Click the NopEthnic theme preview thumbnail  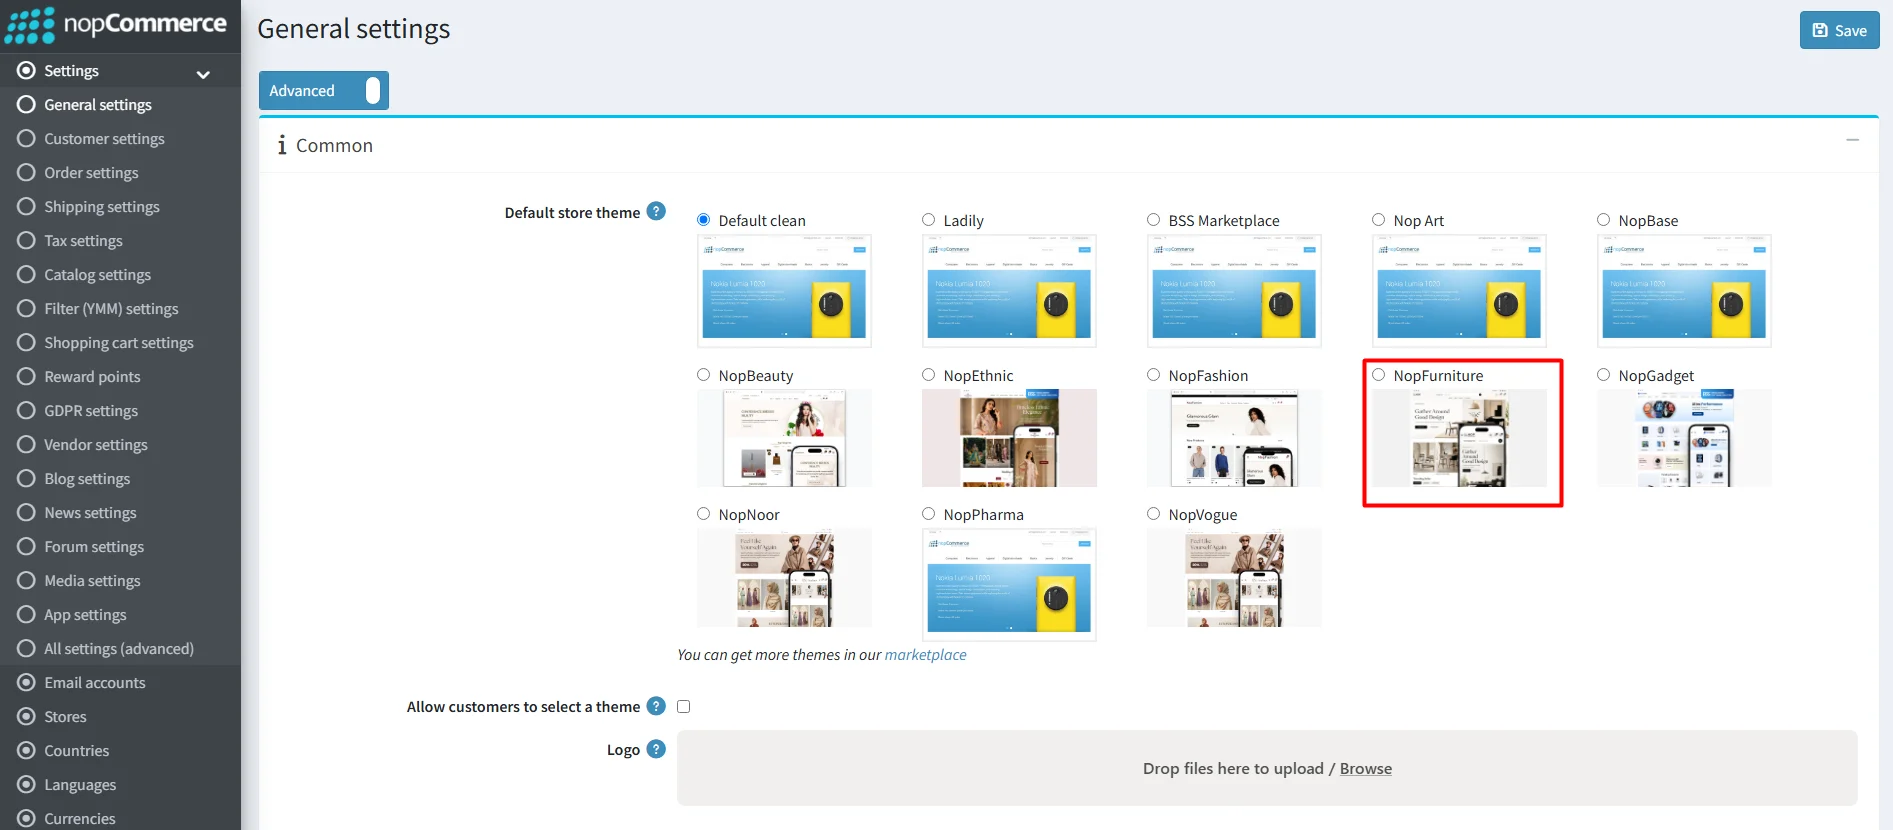(1009, 438)
